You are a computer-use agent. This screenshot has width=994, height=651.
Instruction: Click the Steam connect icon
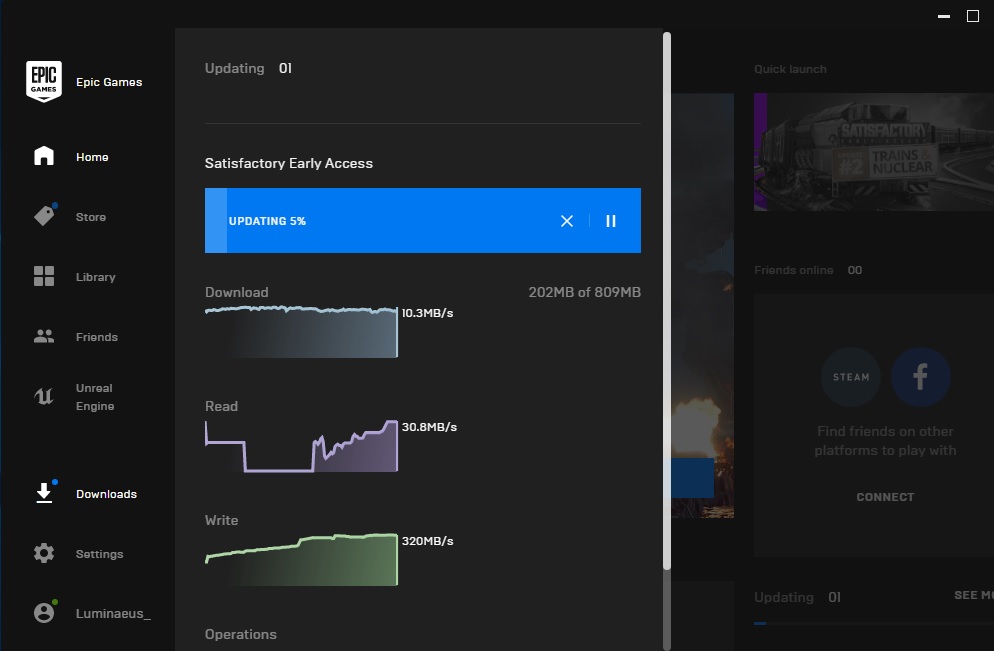(x=851, y=377)
